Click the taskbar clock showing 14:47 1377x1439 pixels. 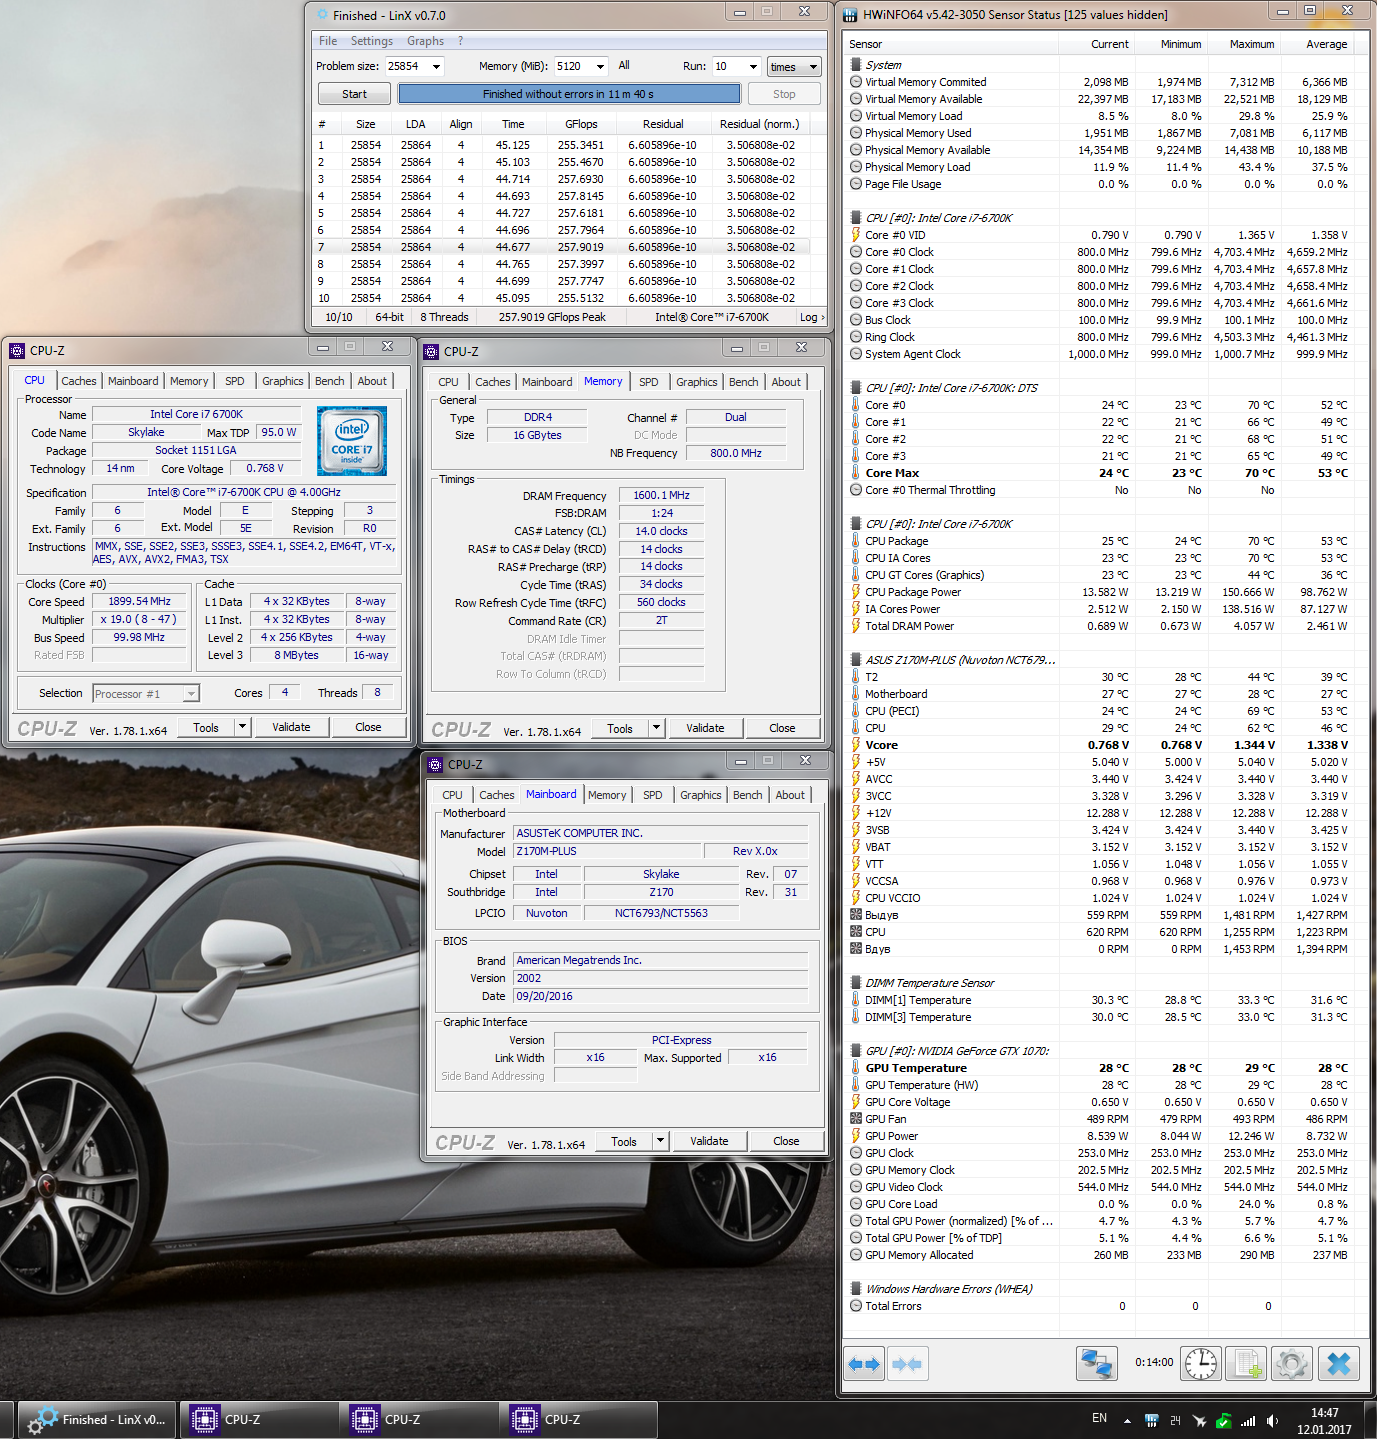1325,1421
